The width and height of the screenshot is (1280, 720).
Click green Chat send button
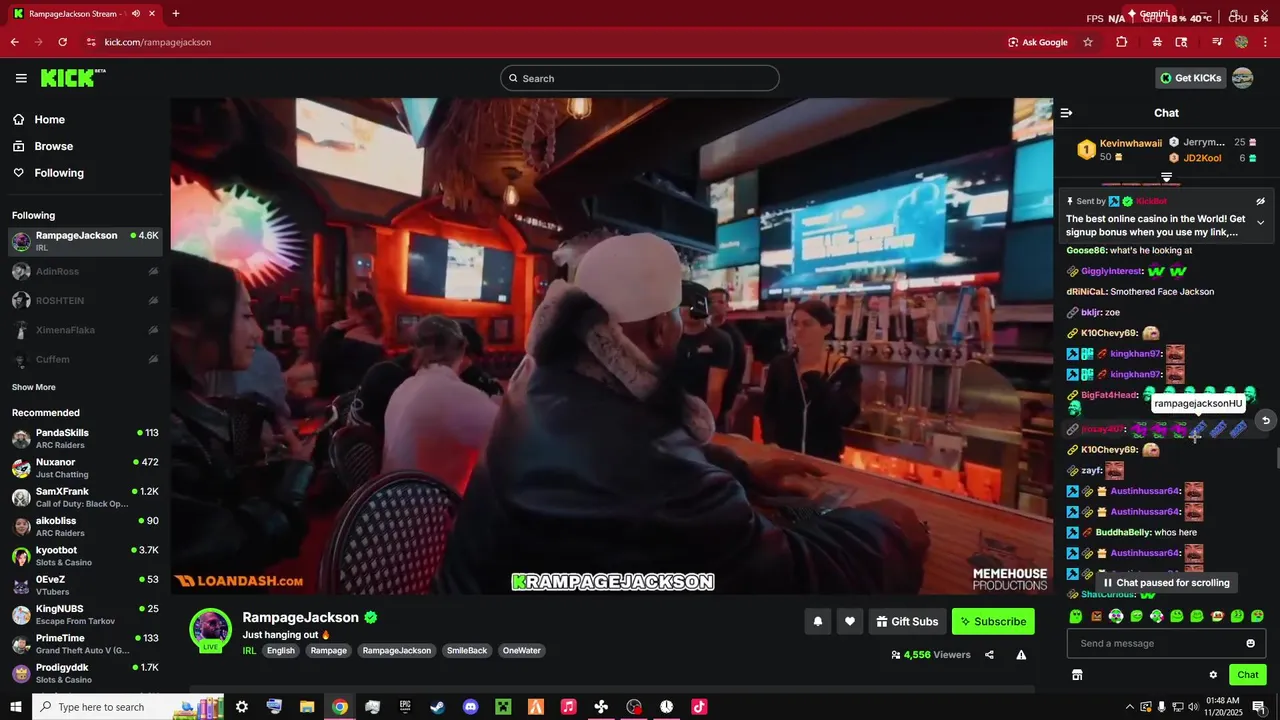(1247, 675)
